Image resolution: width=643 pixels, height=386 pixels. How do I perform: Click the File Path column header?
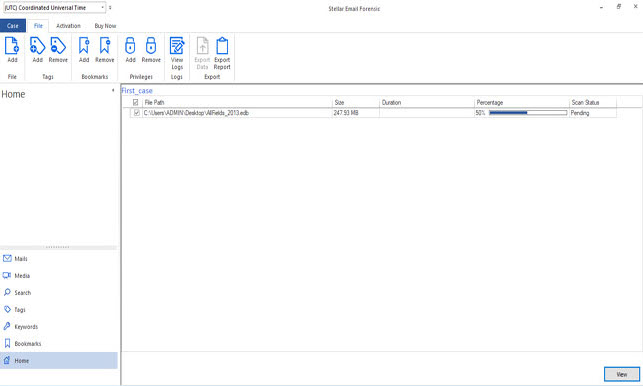237,103
